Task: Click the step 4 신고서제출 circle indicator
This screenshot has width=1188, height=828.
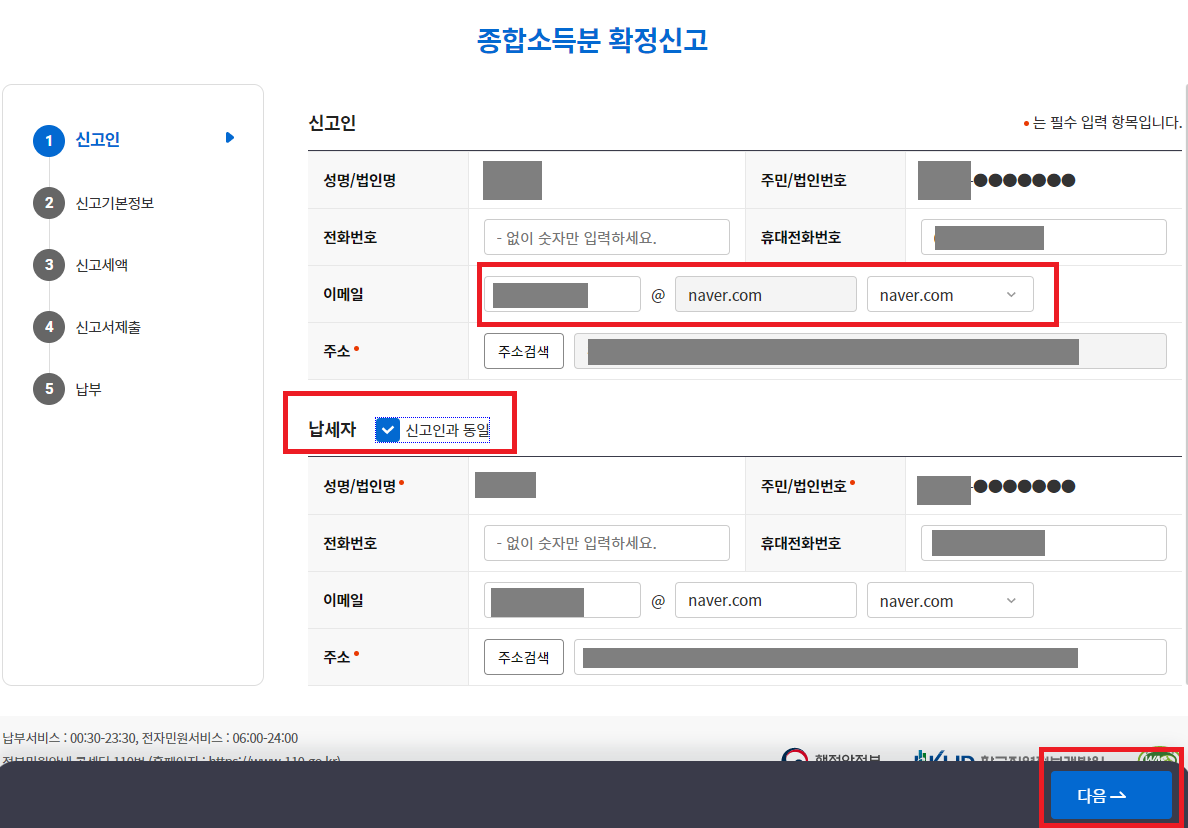Action: point(49,327)
